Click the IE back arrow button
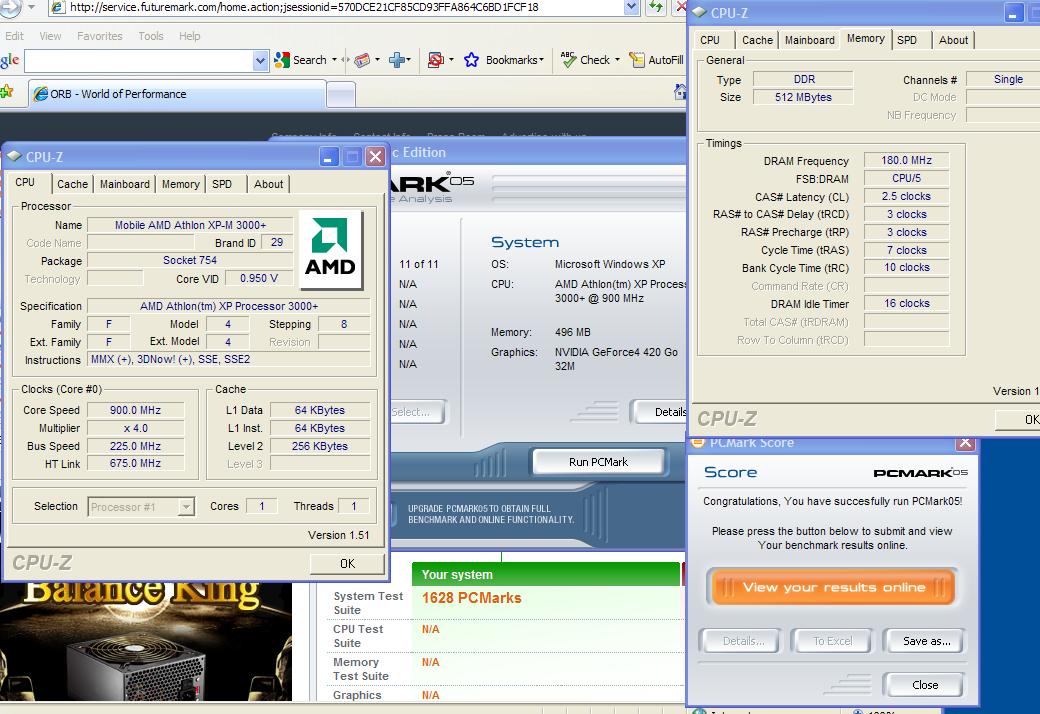This screenshot has height=714, width=1040. 9,8
